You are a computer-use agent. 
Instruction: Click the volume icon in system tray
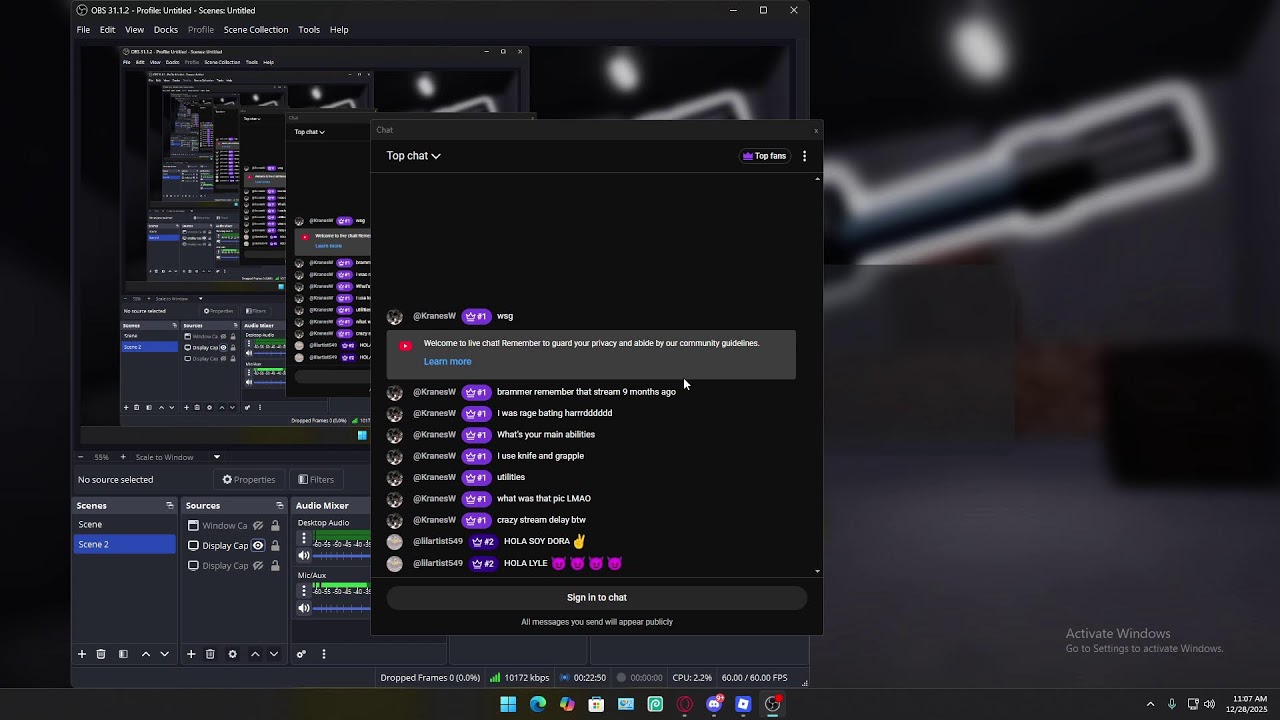(x=1209, y=704)
